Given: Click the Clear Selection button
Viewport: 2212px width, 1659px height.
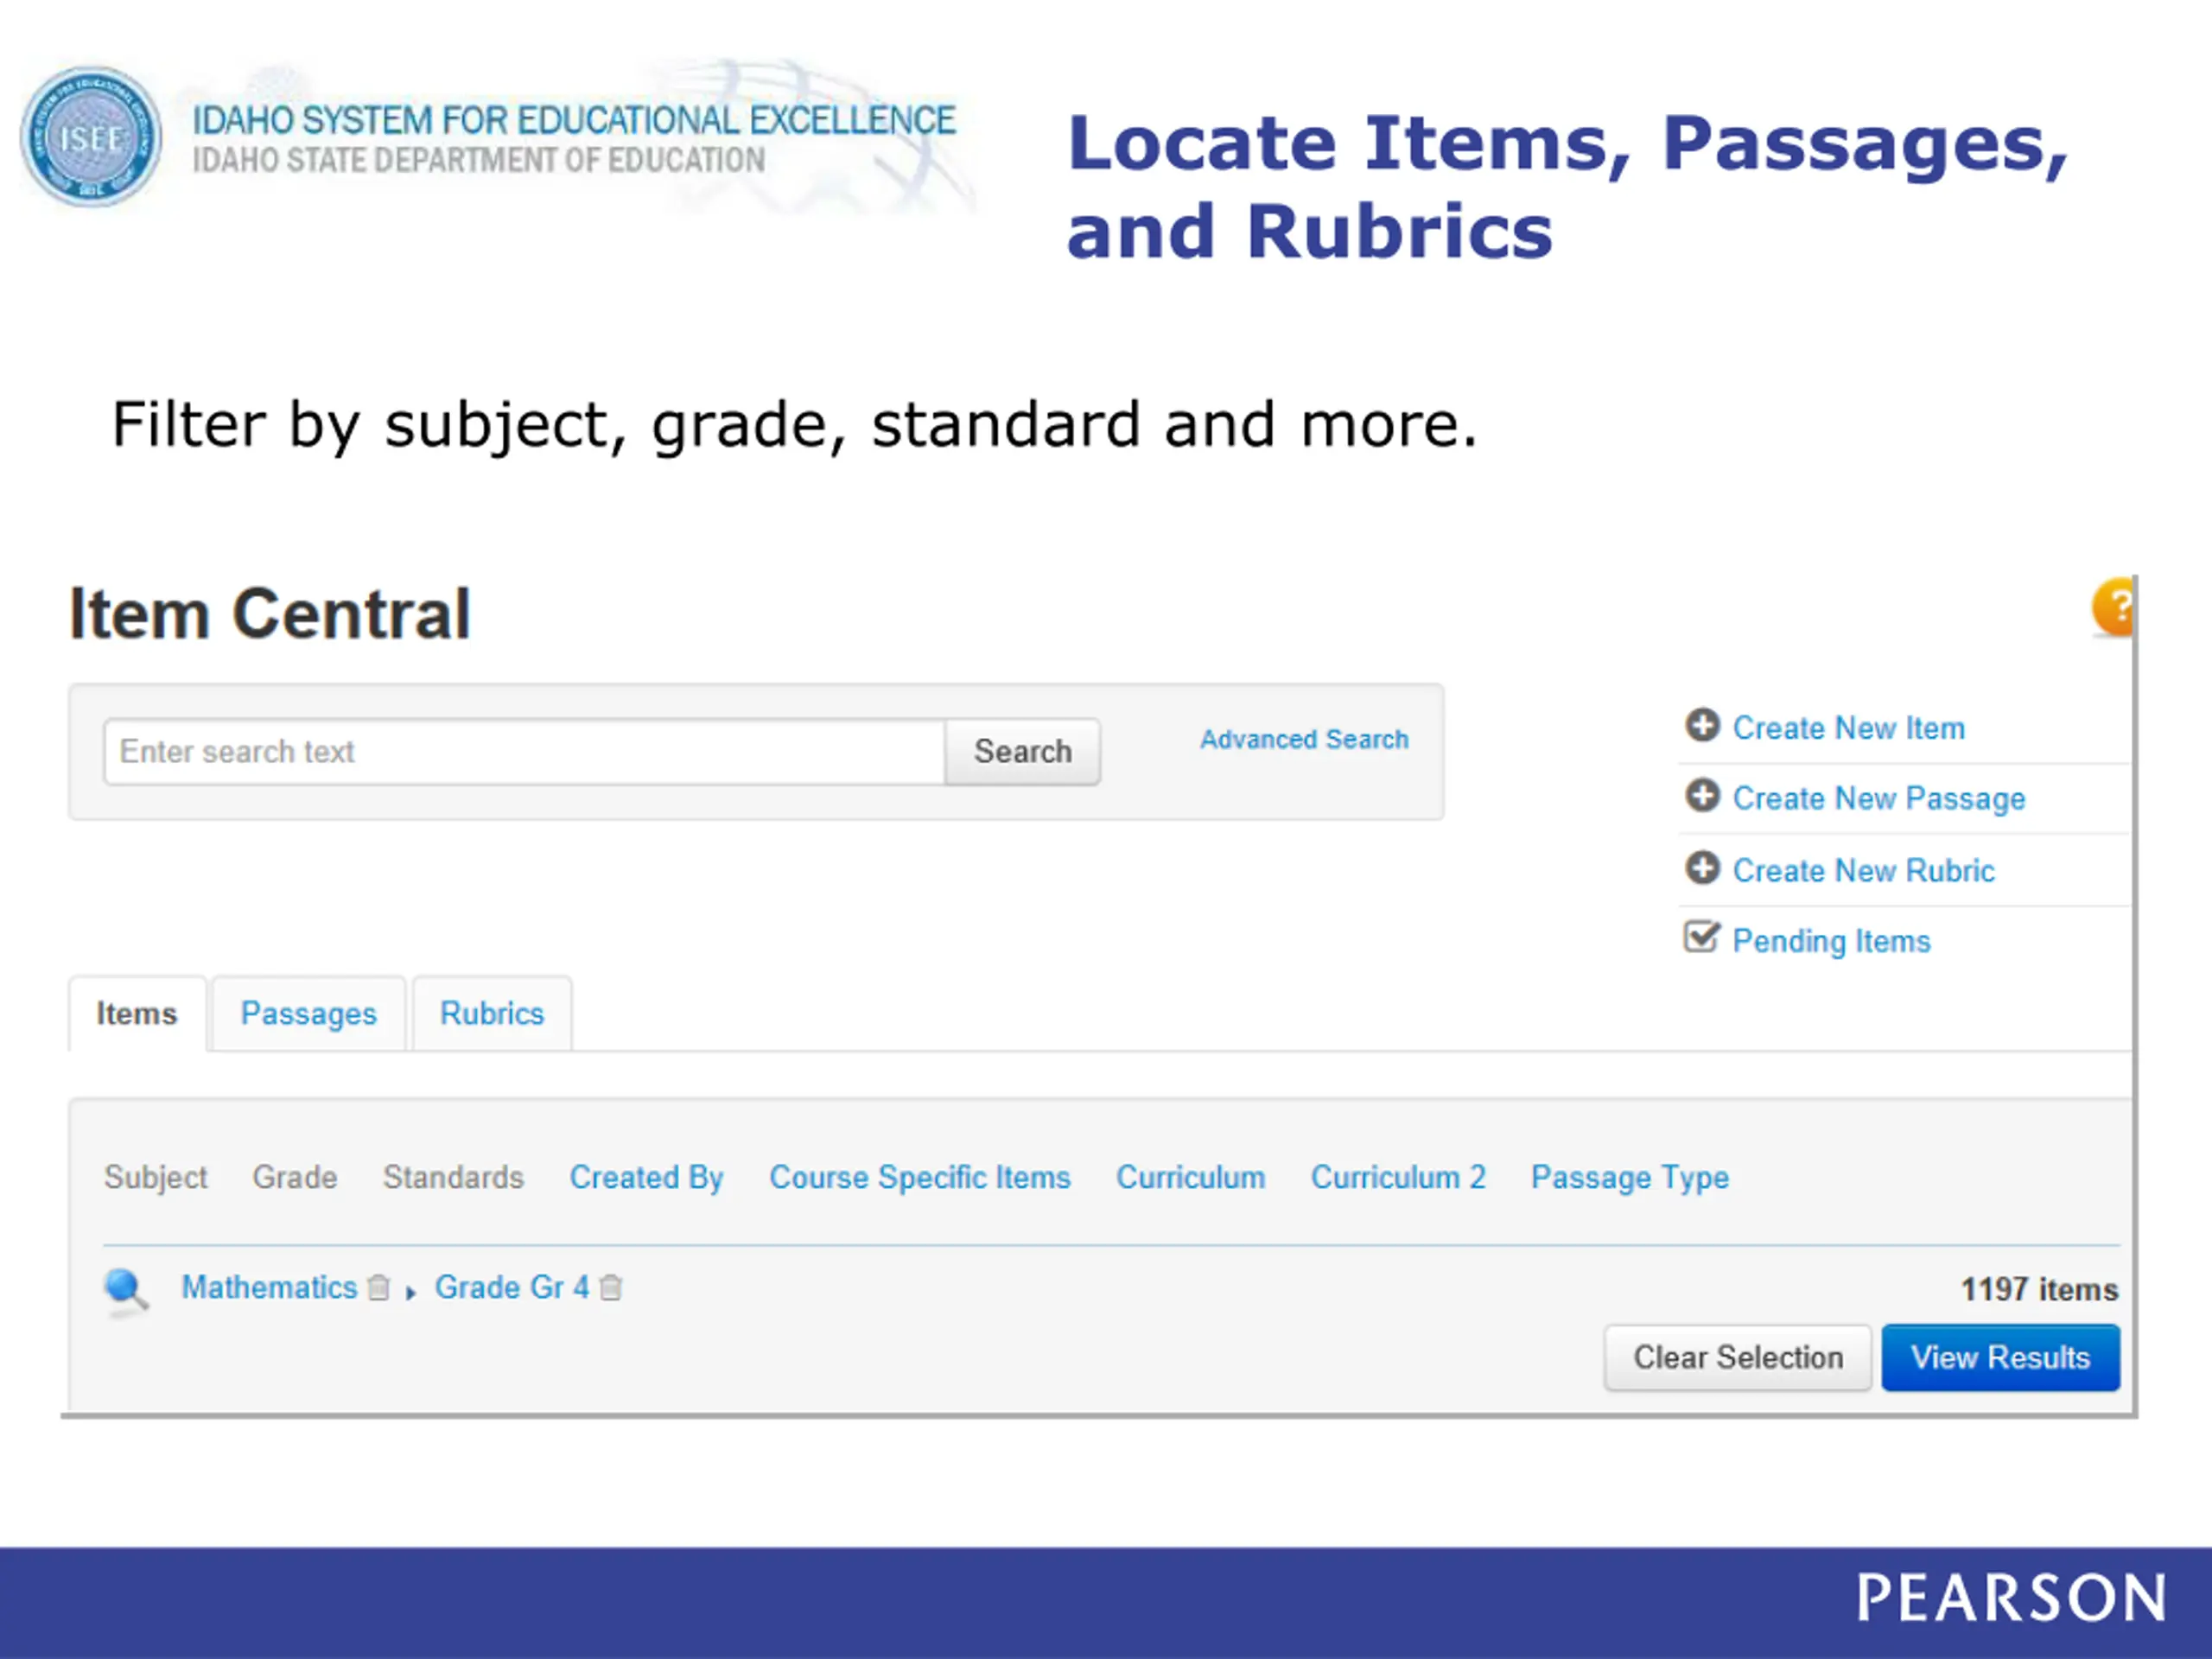Looking at the screenshot, I should [x=1738, y=1358].
